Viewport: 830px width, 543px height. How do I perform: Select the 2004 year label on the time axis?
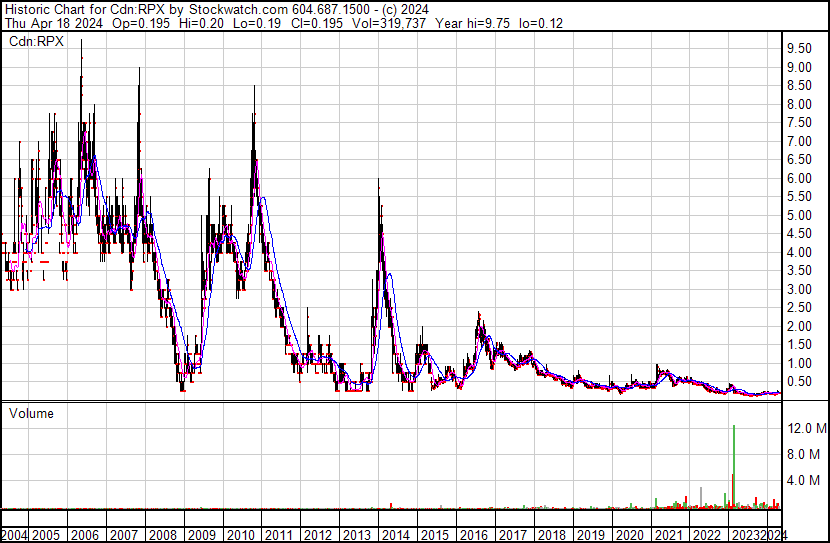click(x=16, y=535)
